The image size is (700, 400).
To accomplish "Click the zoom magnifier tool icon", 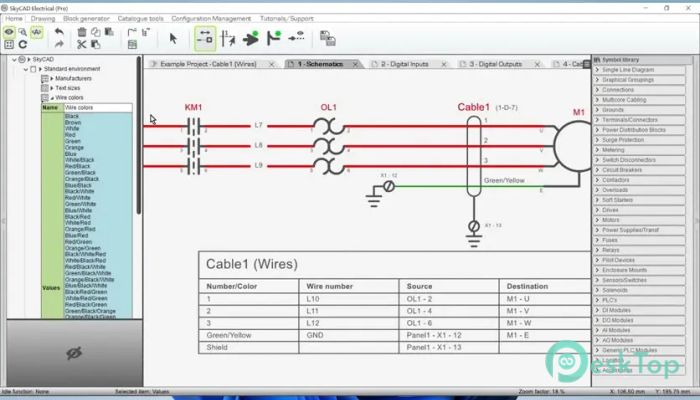I will click(x=23, y=32).
